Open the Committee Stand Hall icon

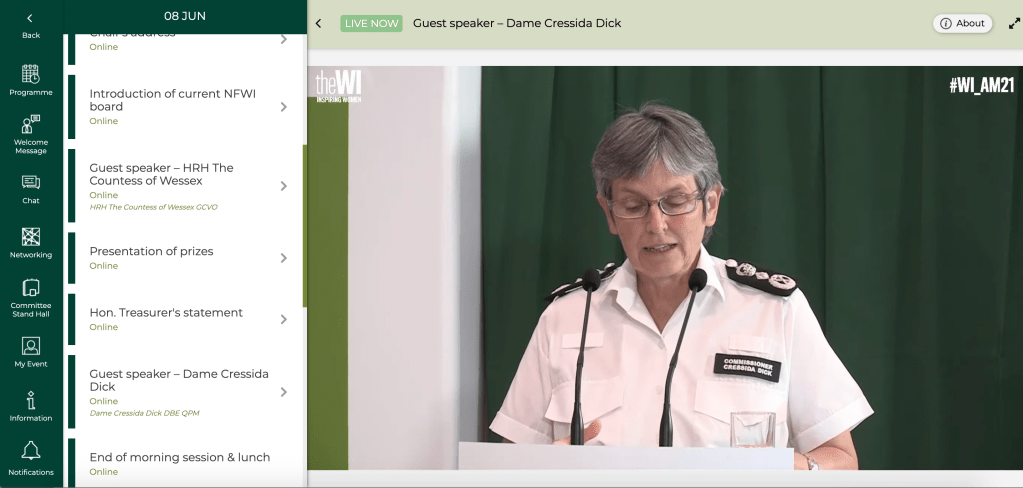[31, 288]
